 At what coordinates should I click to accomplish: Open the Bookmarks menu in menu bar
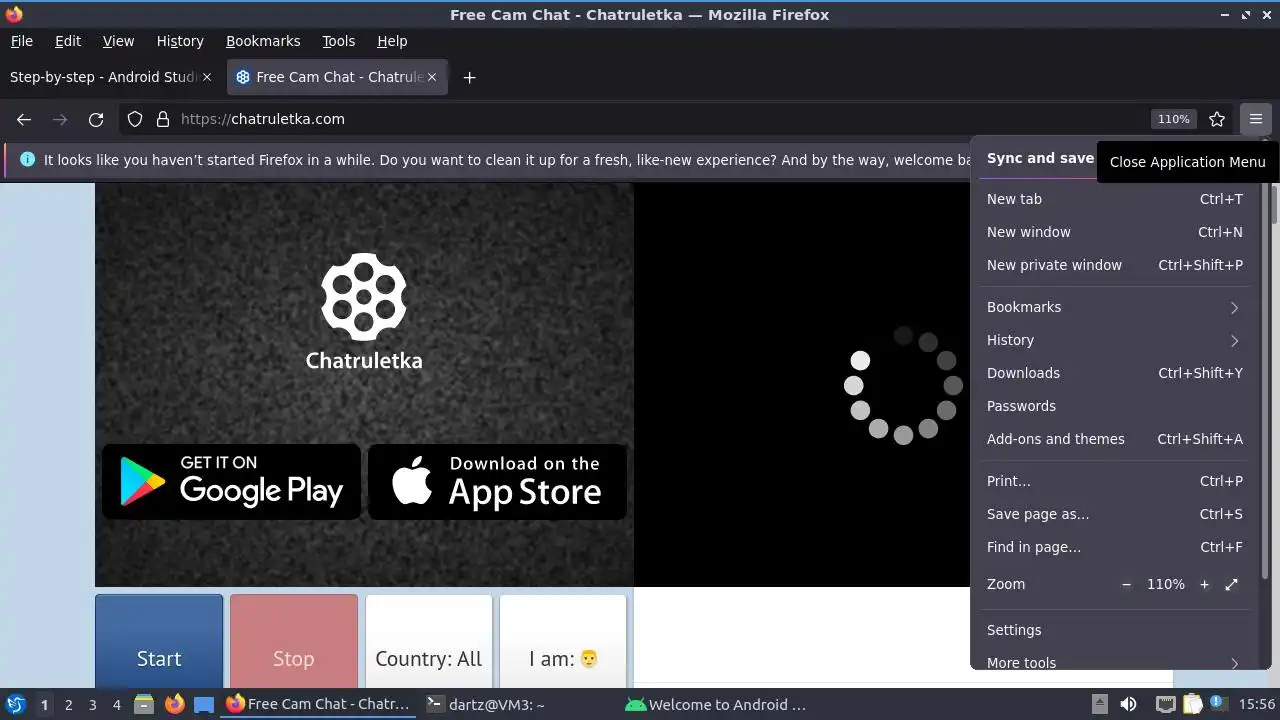pos(263,41)
